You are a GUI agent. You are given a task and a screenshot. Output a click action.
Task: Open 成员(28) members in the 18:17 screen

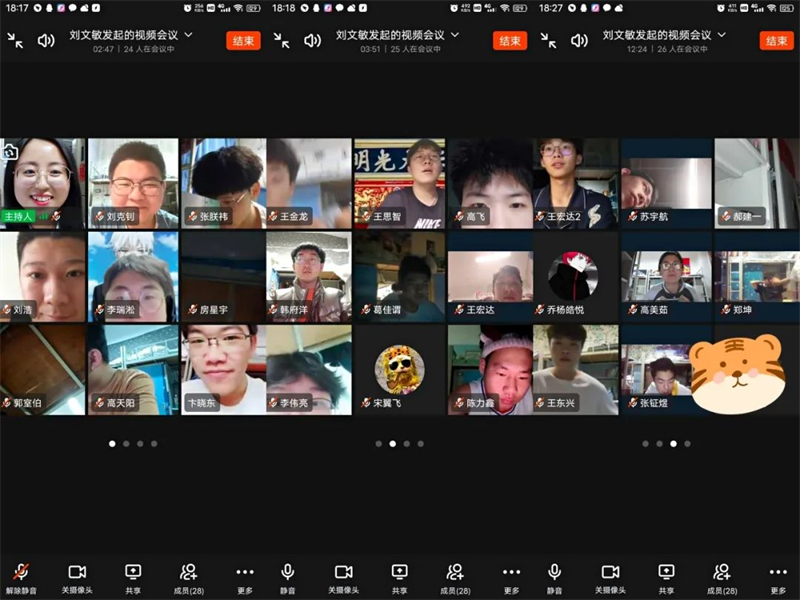pyautogui.click(x=189, y=572)
